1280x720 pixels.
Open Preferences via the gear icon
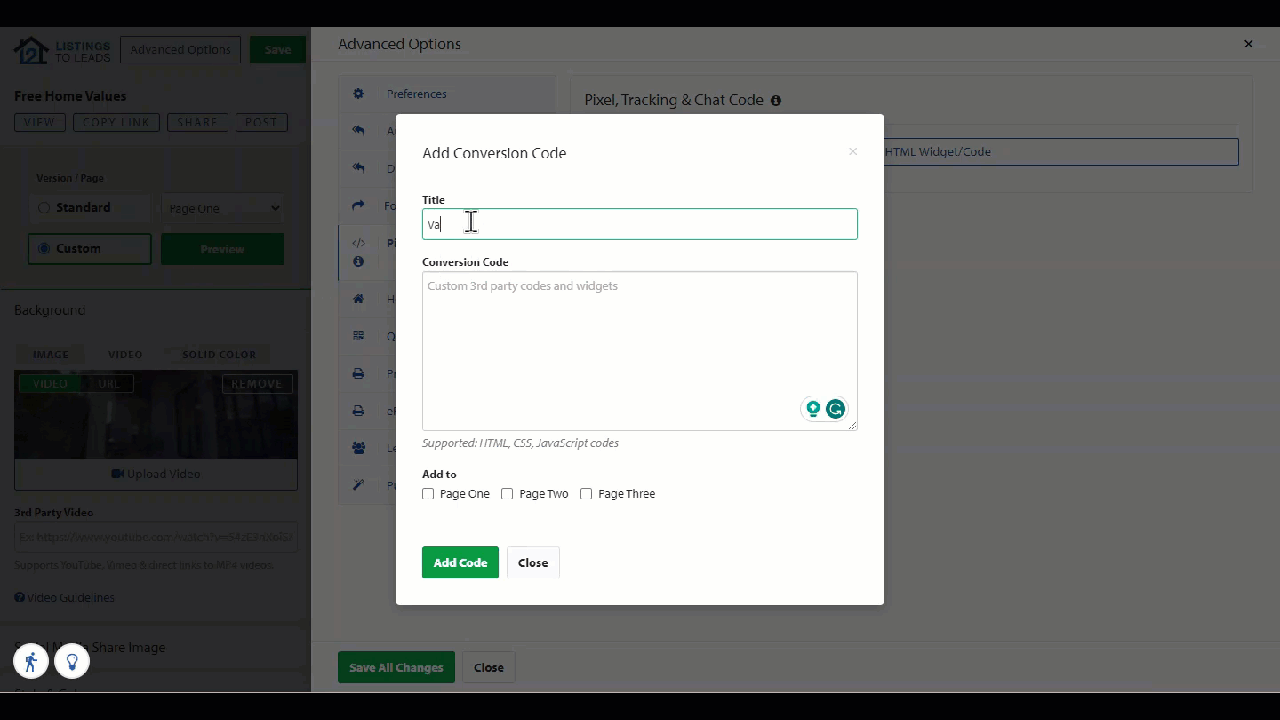[x=358, y=93]
